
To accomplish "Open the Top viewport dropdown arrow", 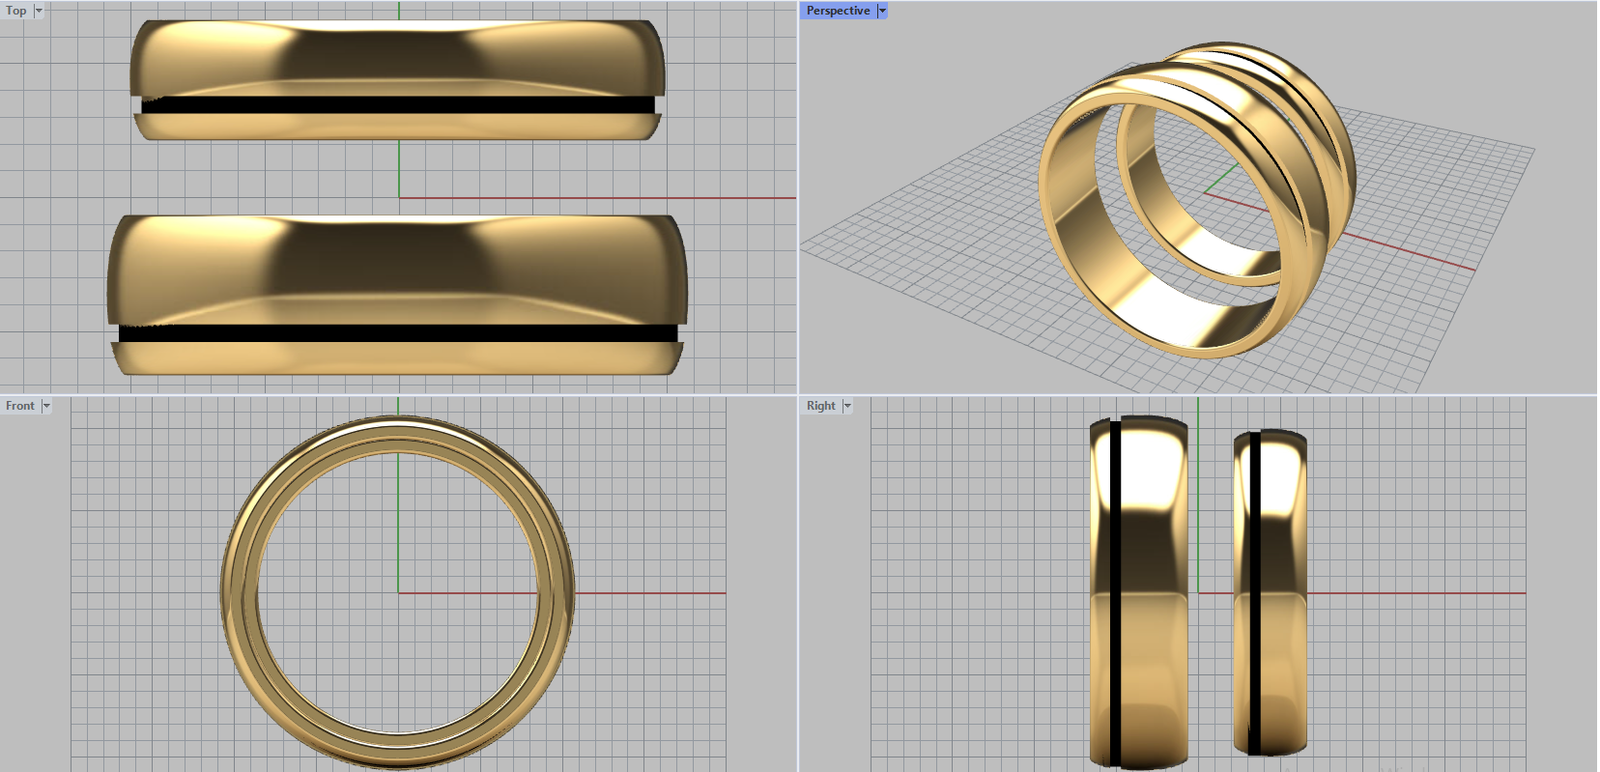I will click(x=39, y=11).
